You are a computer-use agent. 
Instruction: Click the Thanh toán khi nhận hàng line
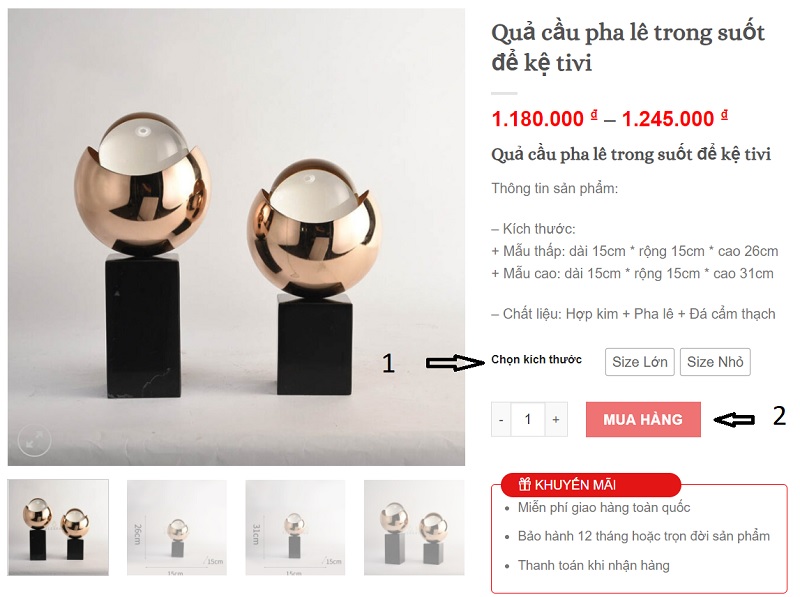click(x=593, y=565)
